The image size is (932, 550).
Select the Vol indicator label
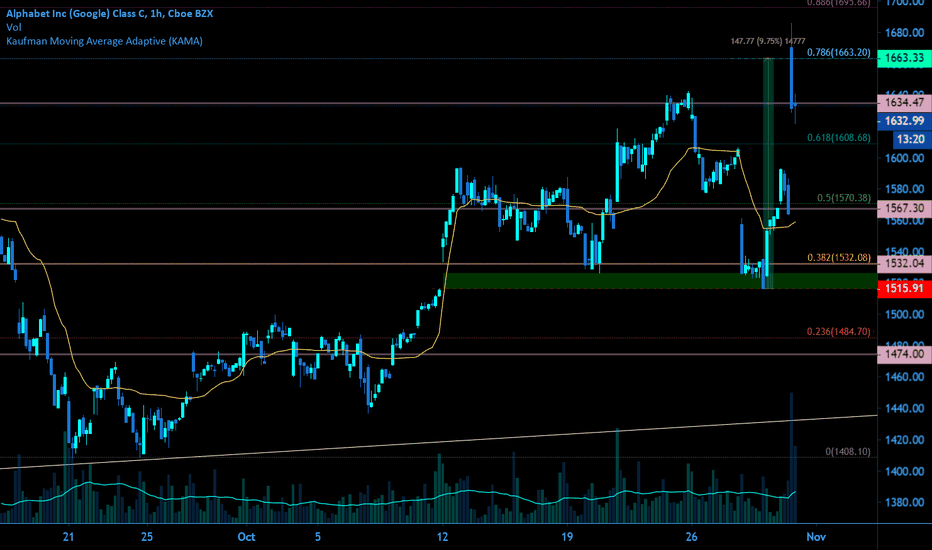[x=14, y=27]
